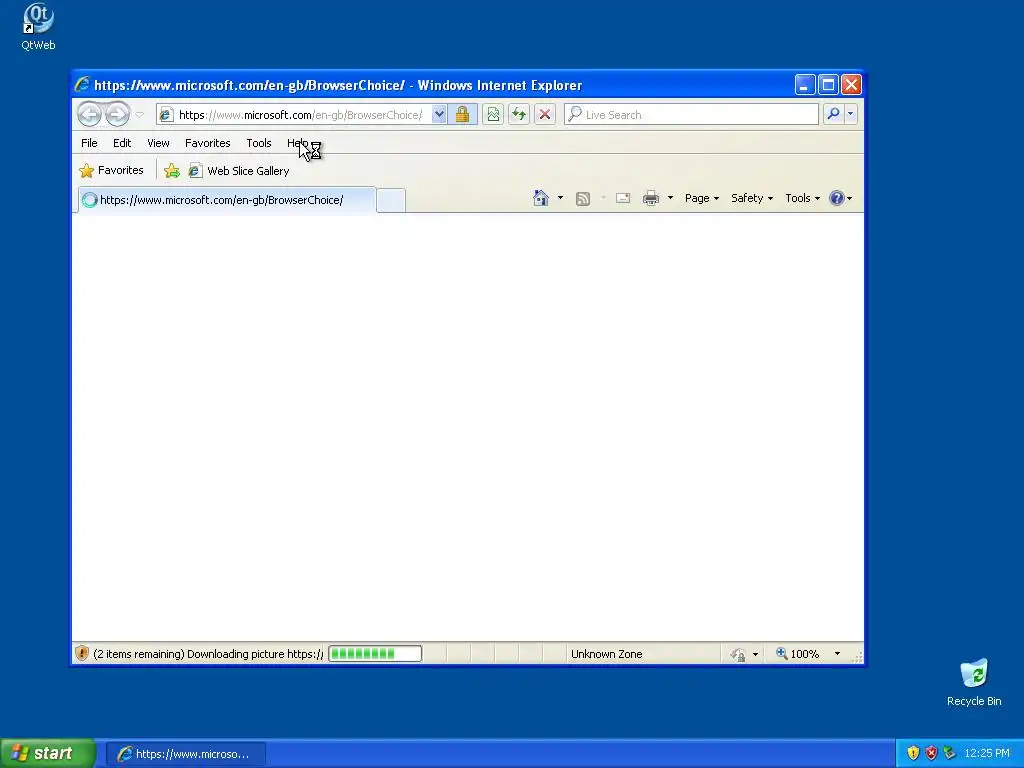Viewport: 1024px width, 768px height.
Task: Open a new tab with blank tab button
Action: (x=391, y=200)
